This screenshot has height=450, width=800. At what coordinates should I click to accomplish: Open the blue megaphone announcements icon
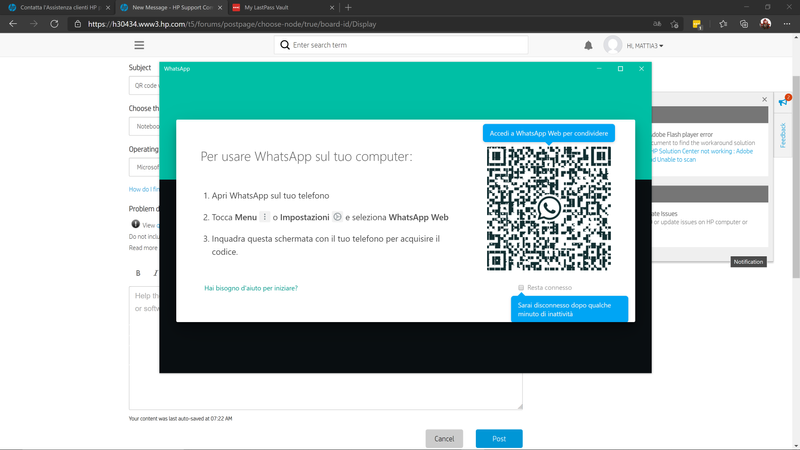click(x=784, y=101)
